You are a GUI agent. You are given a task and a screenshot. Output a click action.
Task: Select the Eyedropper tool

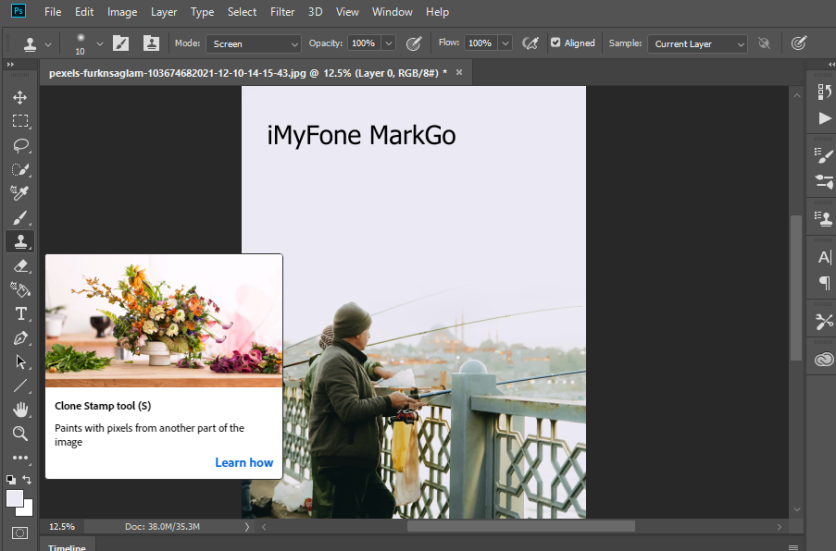(20, 193)
